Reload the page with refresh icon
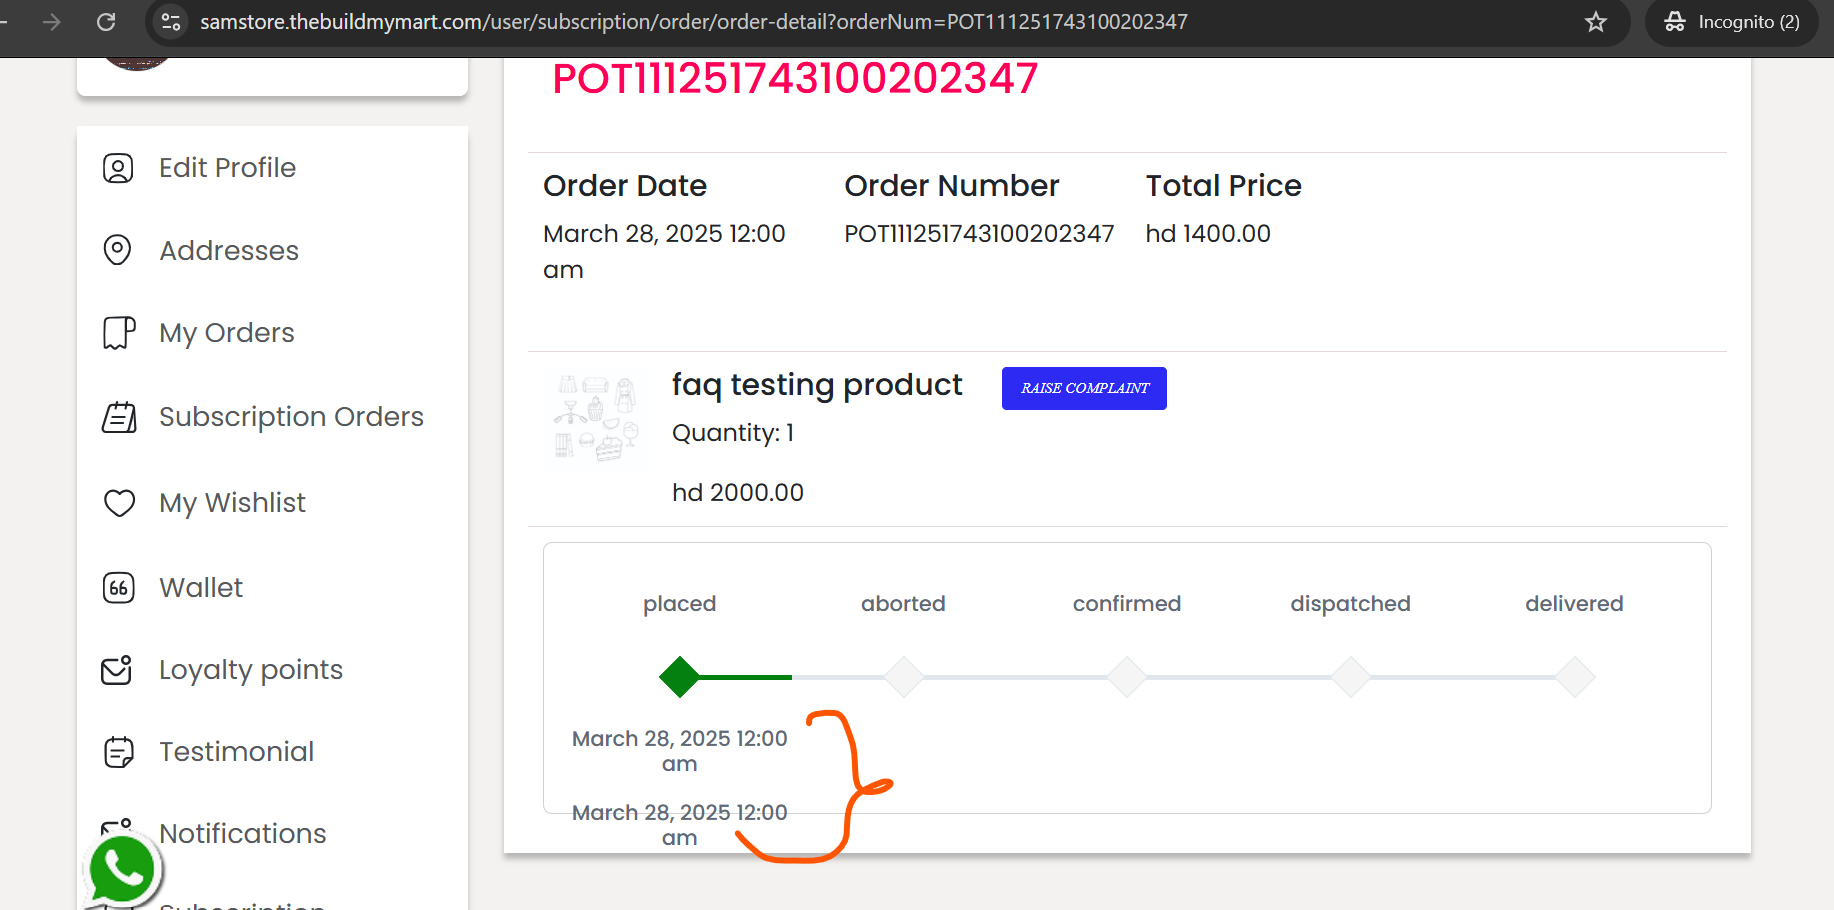This screenshot has height=910, width=1834. point(106,22)
